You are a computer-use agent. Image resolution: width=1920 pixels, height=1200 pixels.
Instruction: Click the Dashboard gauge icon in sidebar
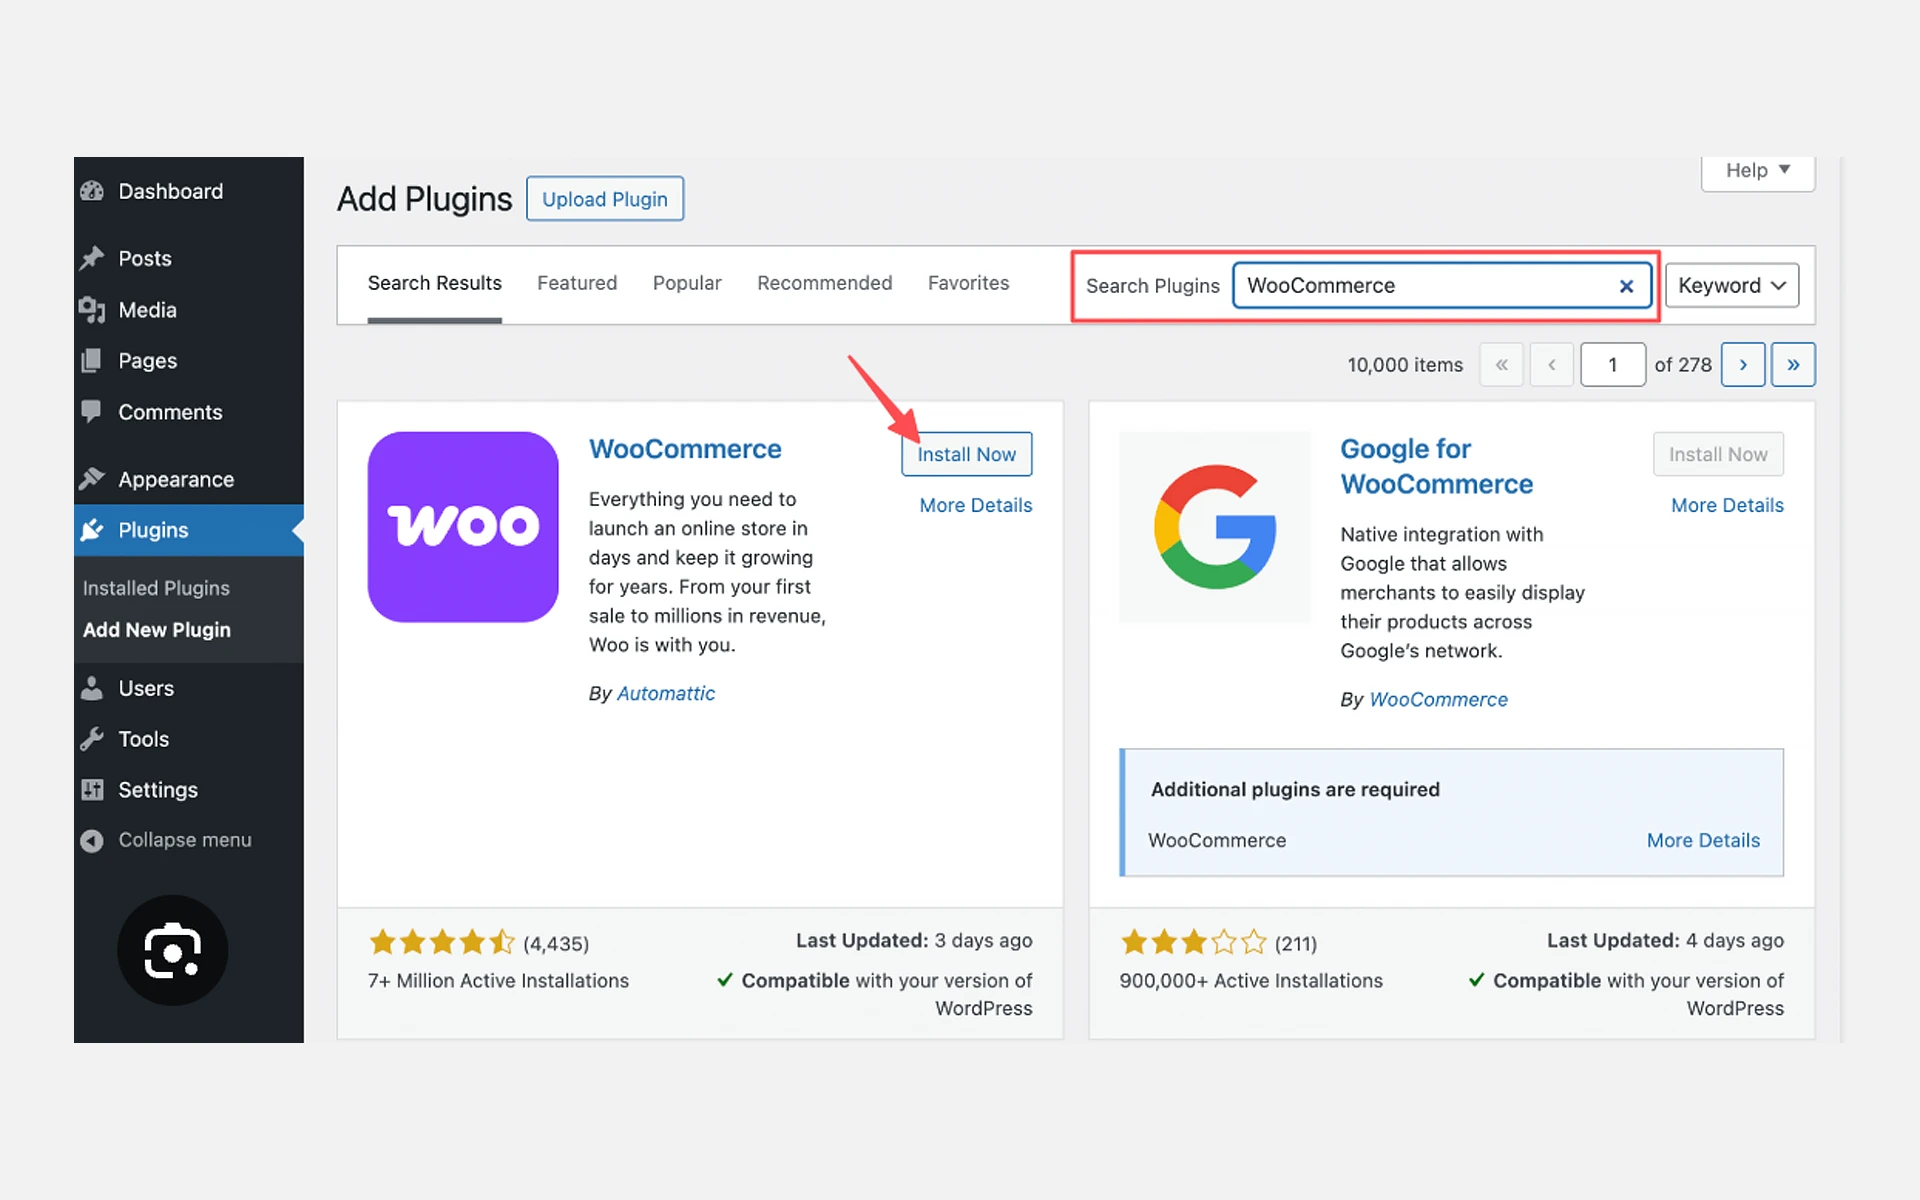92,191
